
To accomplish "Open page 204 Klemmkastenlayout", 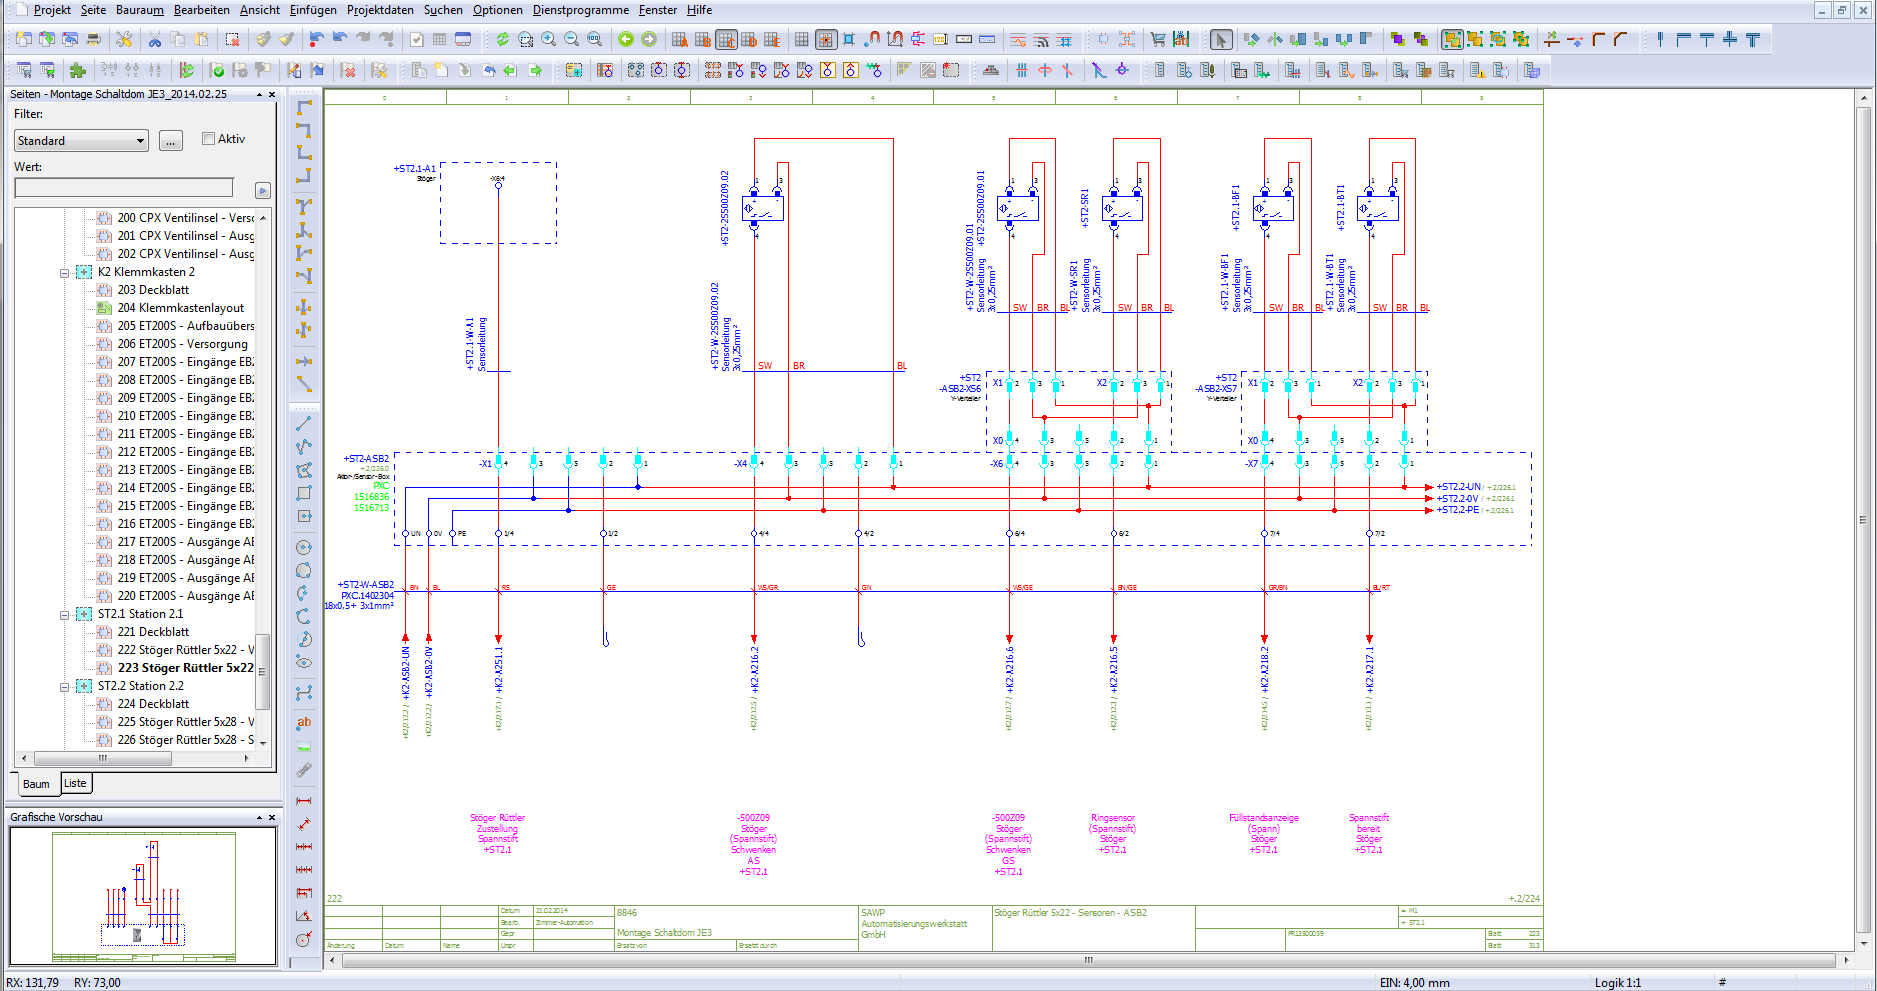I will coord(180,308).
